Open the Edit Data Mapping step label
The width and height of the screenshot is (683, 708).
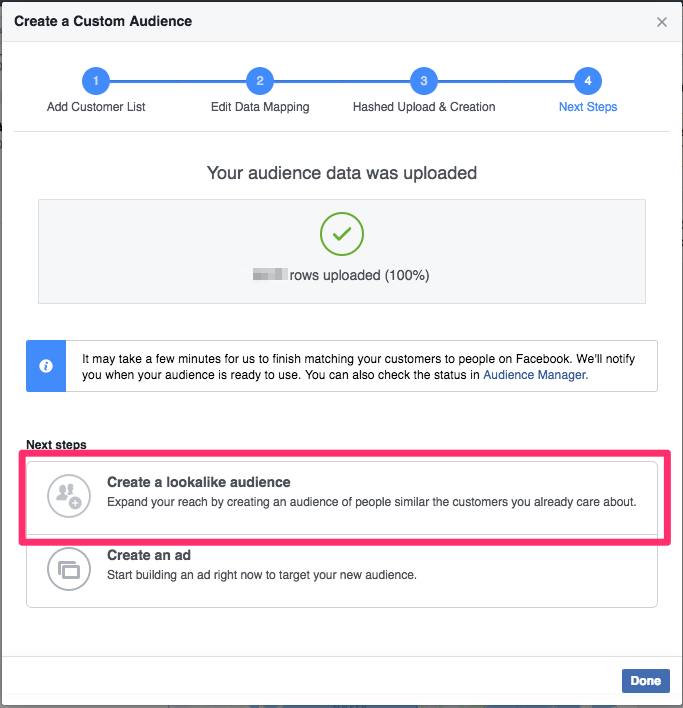[260, 107]
